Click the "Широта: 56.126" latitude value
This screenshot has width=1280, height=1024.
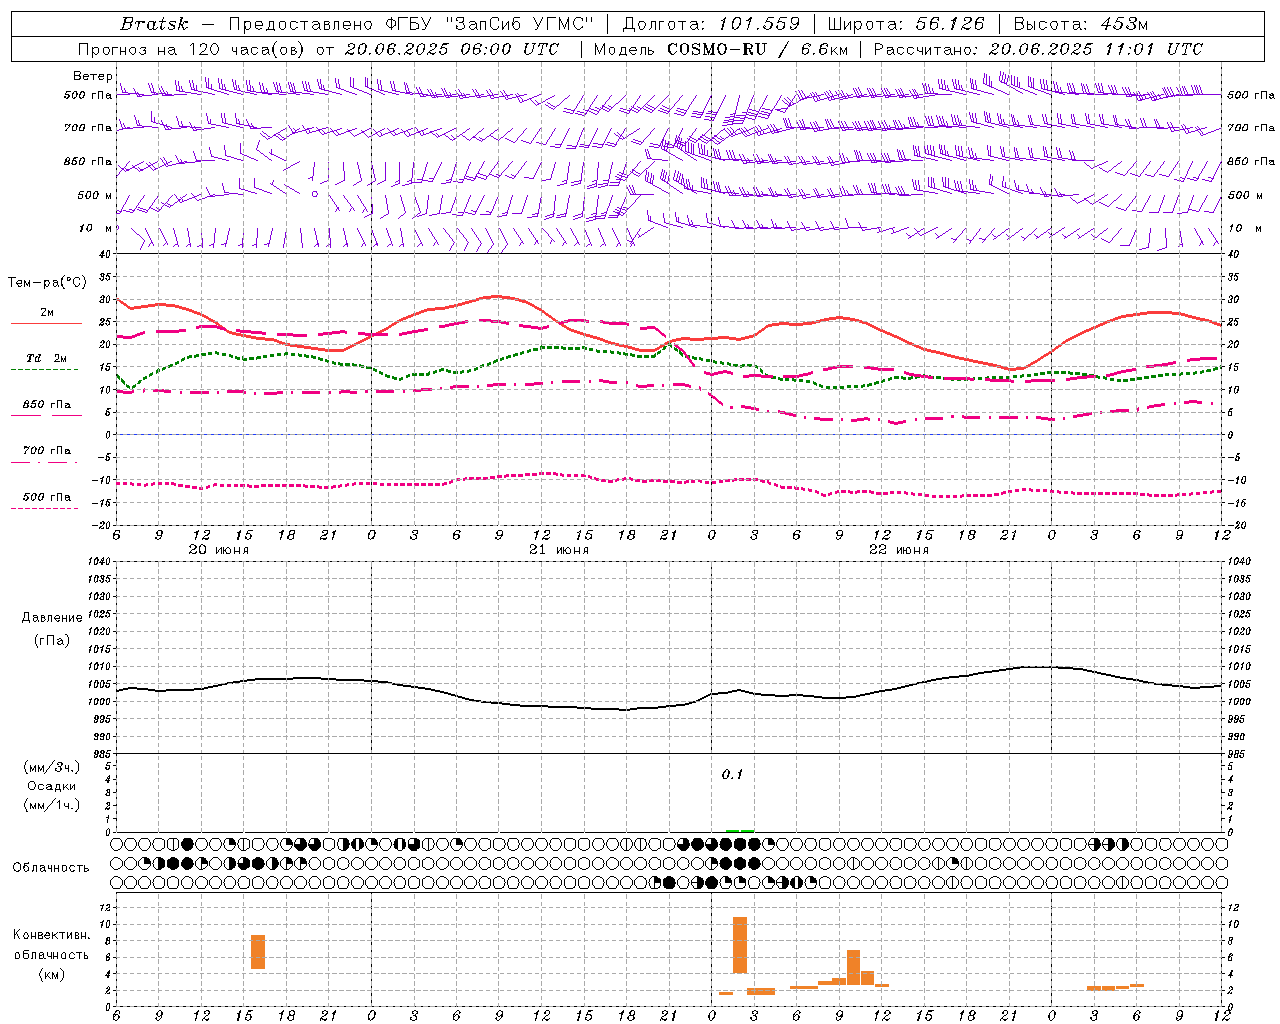906,24
